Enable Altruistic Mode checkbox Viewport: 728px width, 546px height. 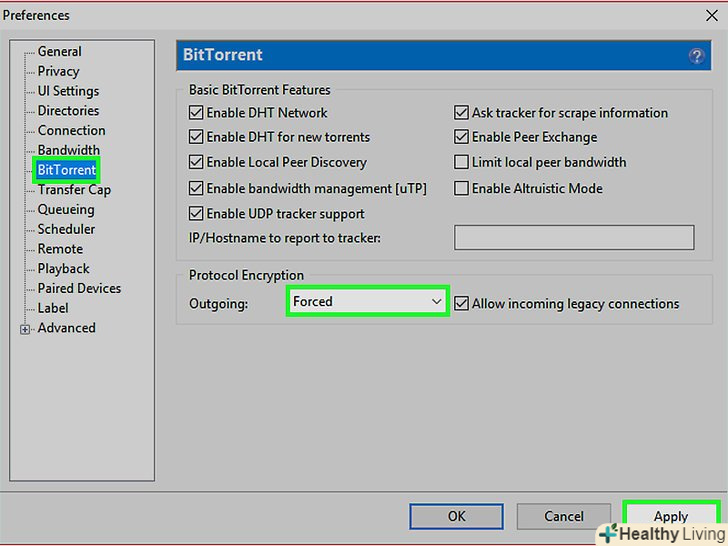click(x=461, y=188)
